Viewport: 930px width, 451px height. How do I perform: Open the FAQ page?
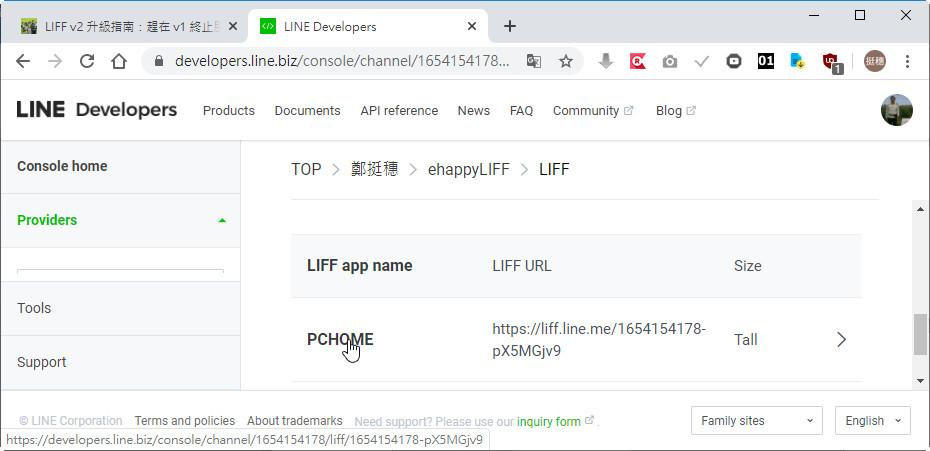coord(521,111)
